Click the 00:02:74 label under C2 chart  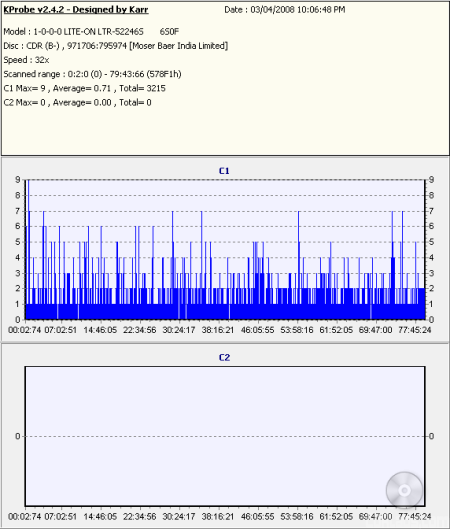24,517
